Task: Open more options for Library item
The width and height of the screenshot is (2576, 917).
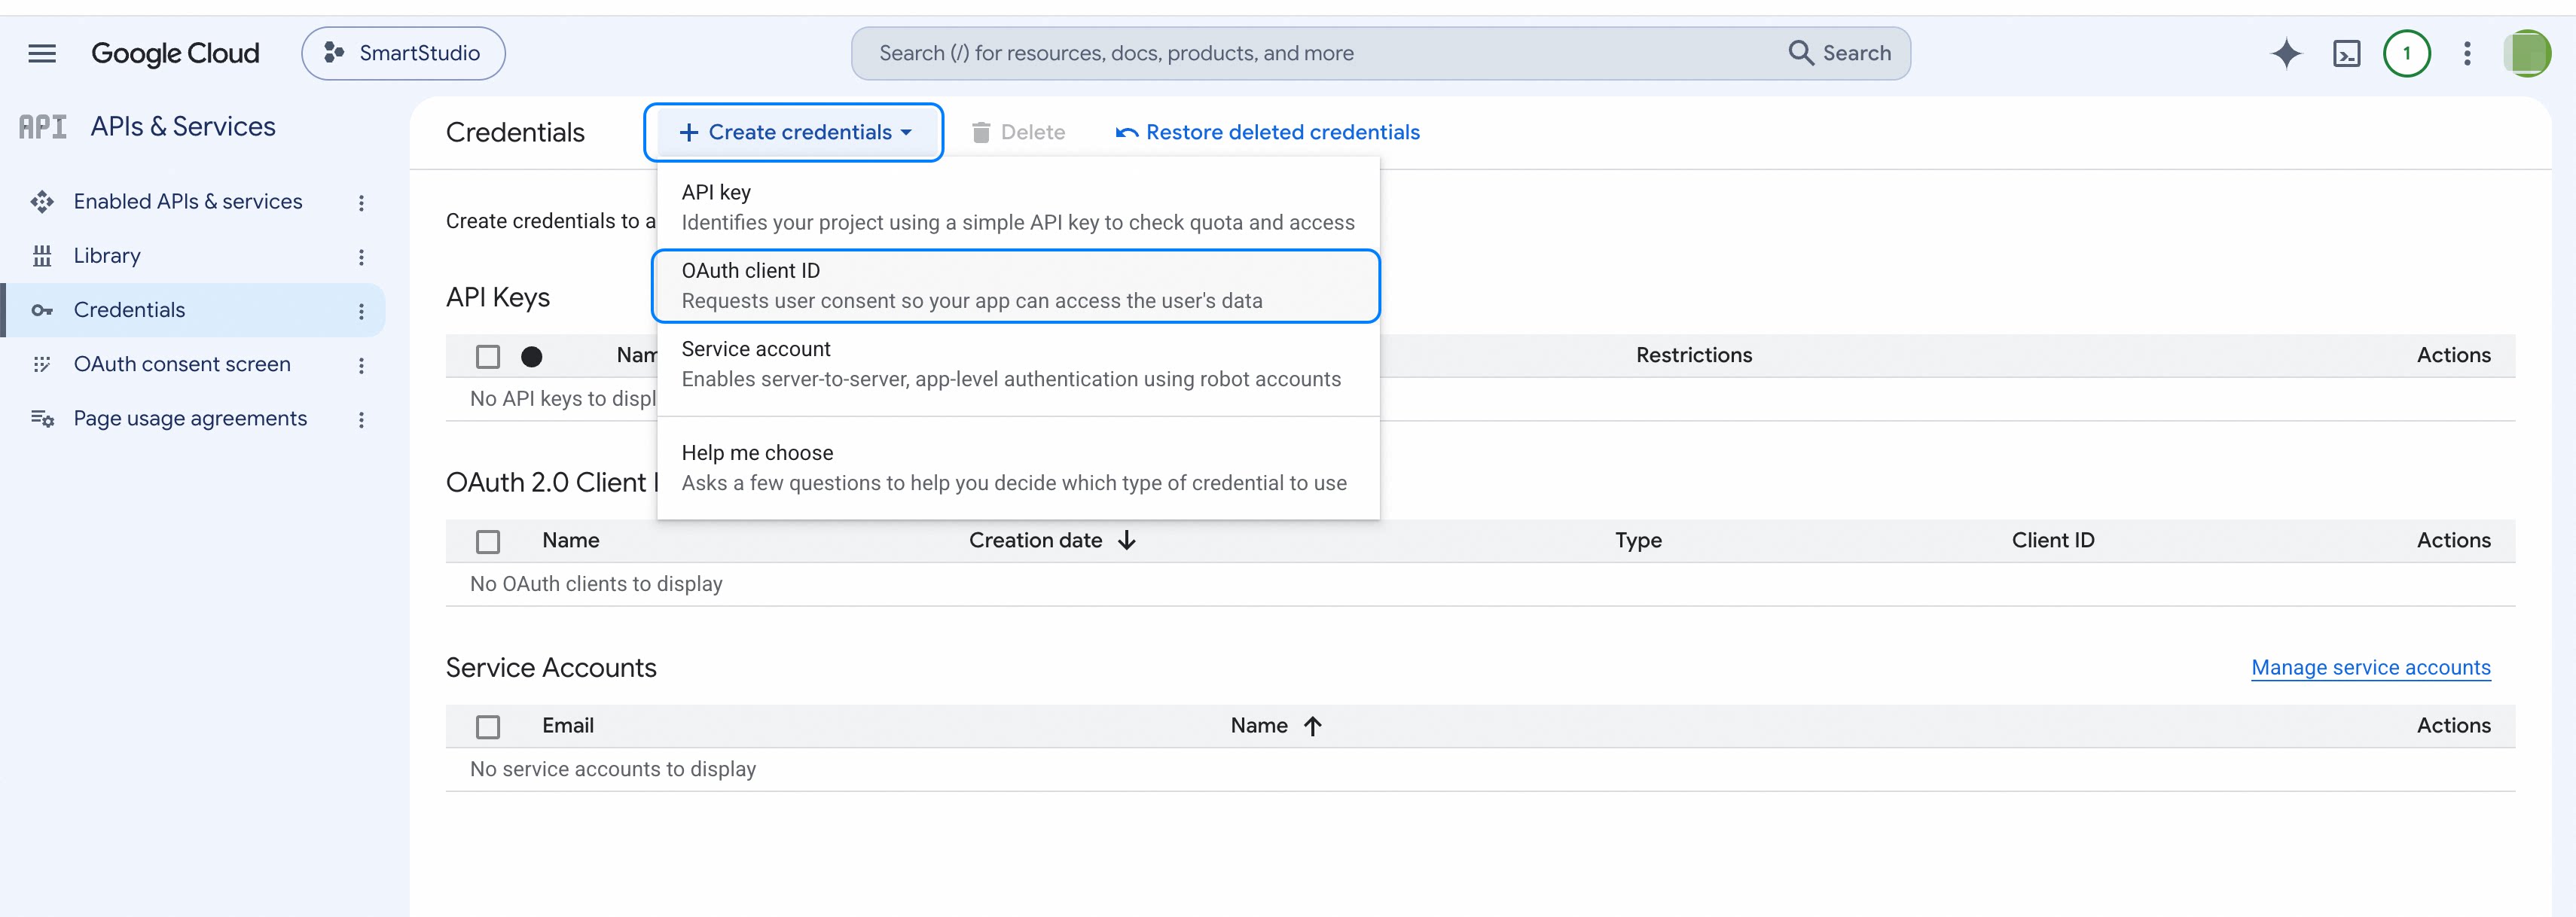Action: [x=361, y=257]
